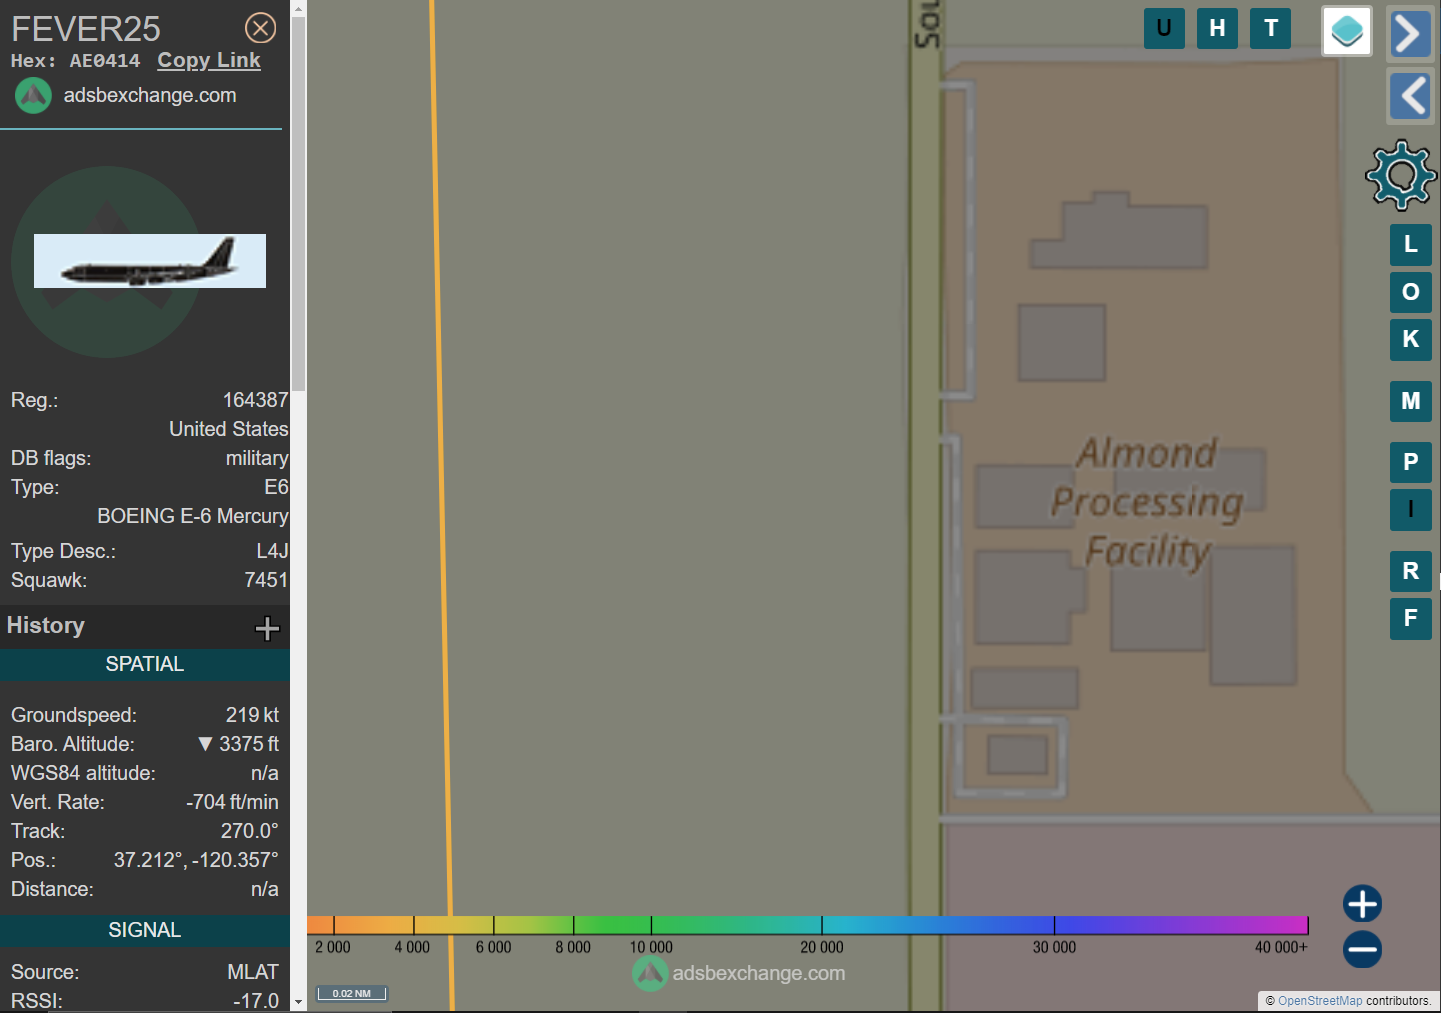The width and height of the screenshot is (1441, 1013).
Task: Open map settings gear icon
Action: click(1401, 175)
